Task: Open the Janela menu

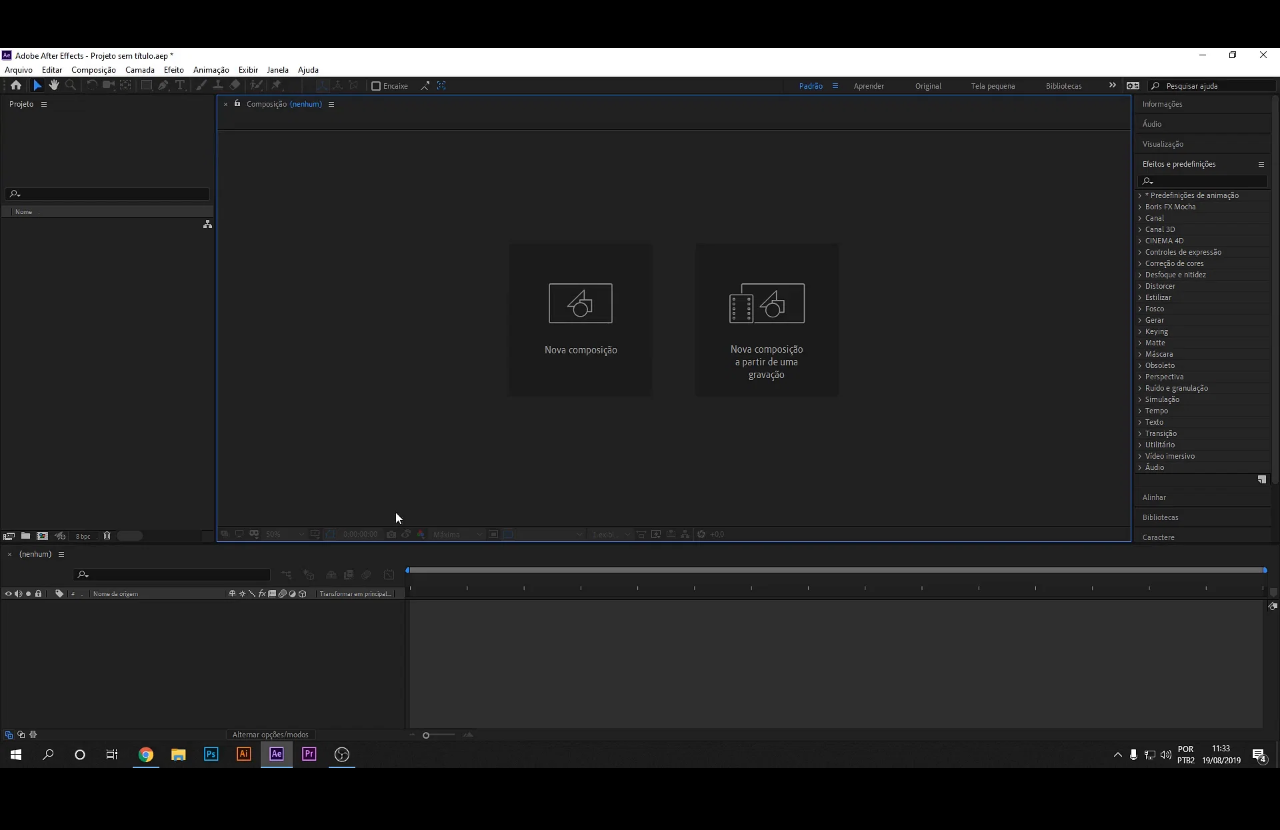Action: (x=278, y=70)
